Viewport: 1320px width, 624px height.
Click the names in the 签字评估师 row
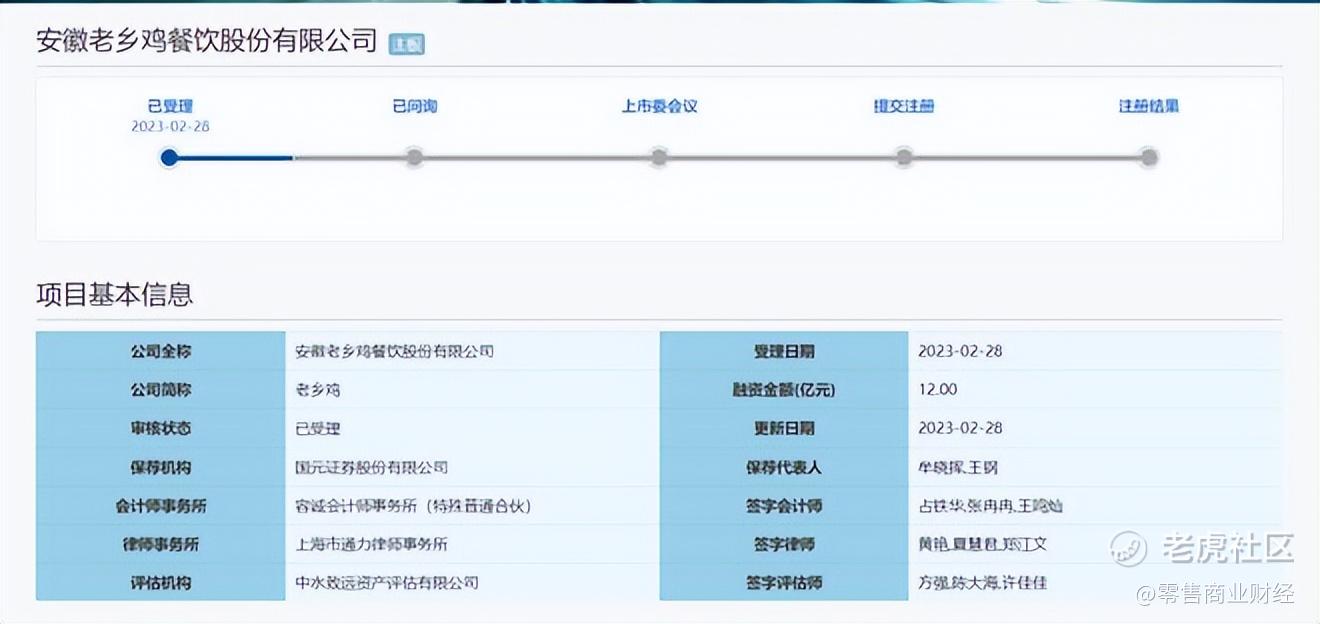[x=982, y=582]
